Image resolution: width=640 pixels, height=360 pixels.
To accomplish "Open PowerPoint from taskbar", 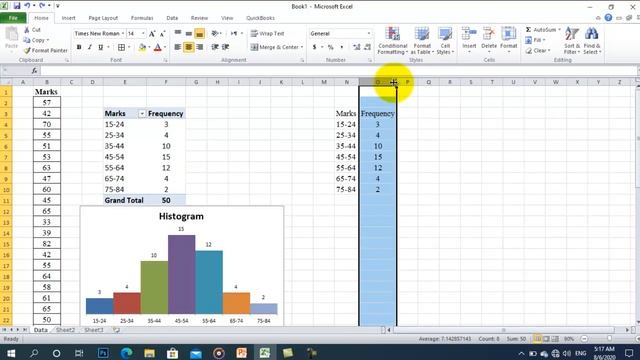I will click(242, 353).
